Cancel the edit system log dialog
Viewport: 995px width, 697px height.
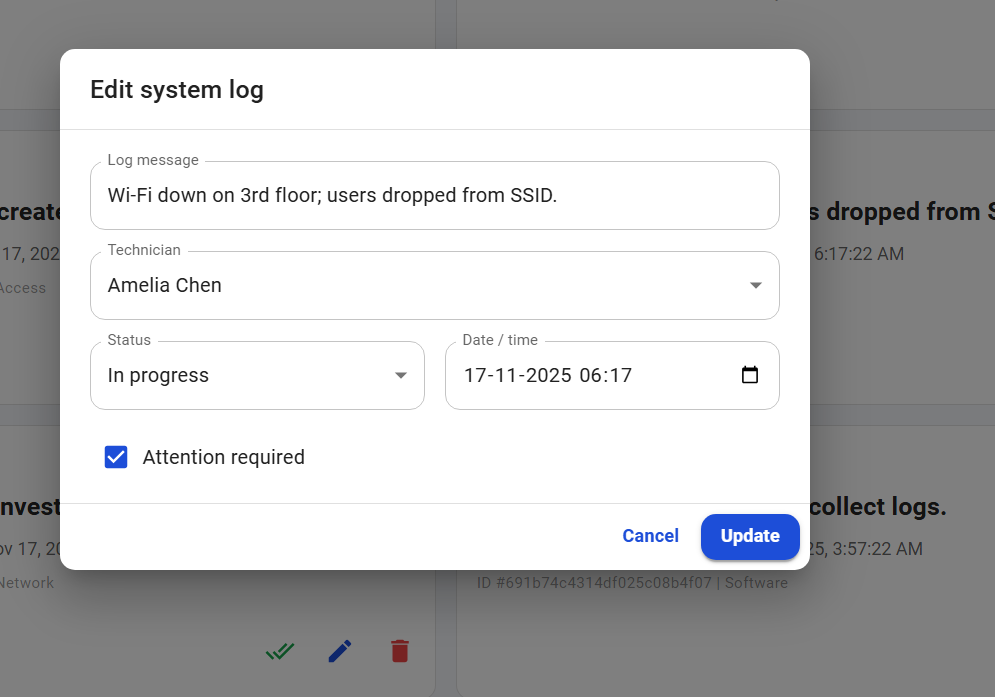coord(650,536)
